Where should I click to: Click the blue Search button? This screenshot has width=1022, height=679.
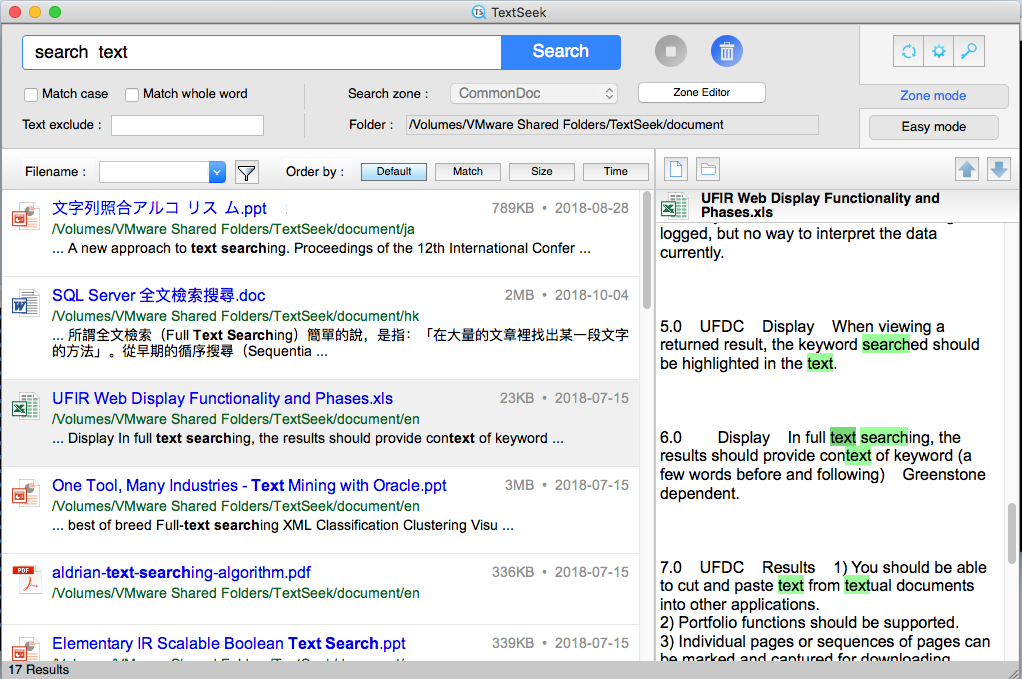(561, 51)
